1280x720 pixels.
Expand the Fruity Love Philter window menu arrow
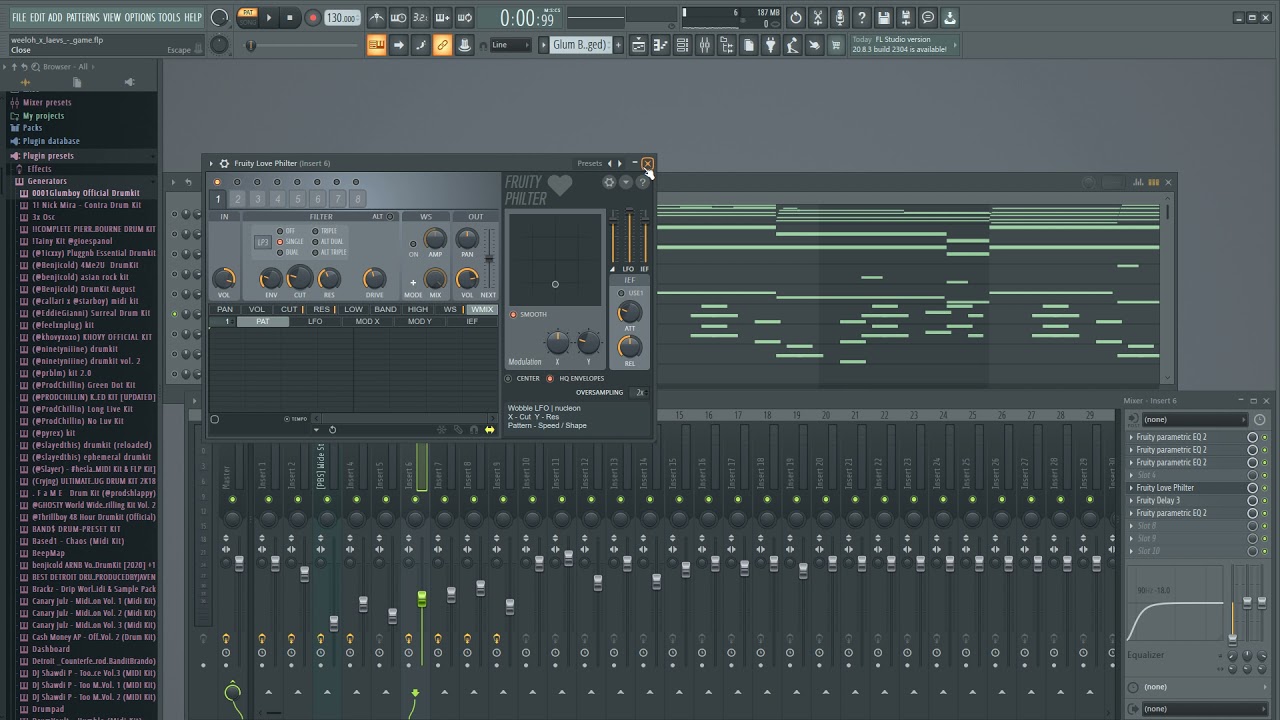[211, 163]
